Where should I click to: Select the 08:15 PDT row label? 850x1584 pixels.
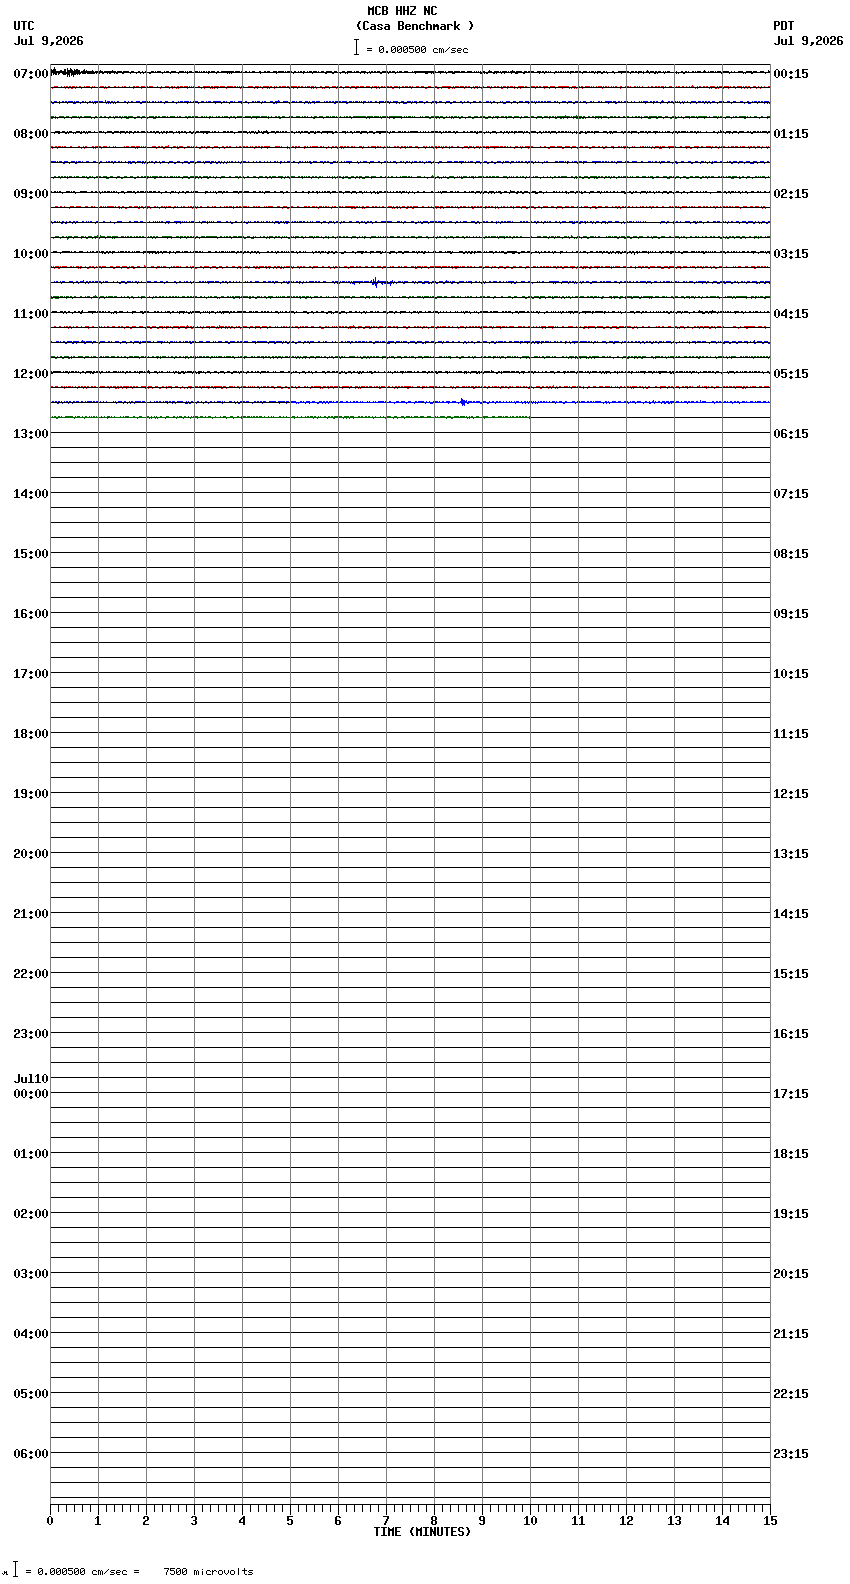(x=791, y=554)
